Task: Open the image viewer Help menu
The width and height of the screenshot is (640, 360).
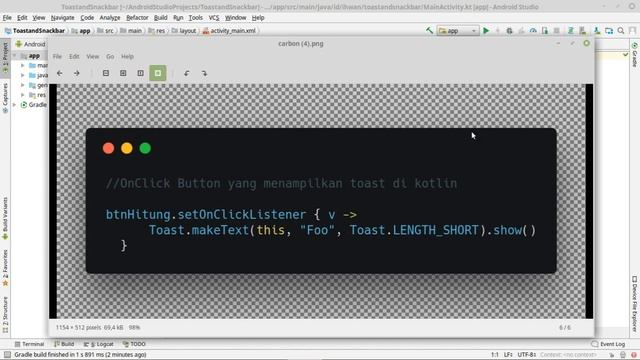Action: [127, 56]
